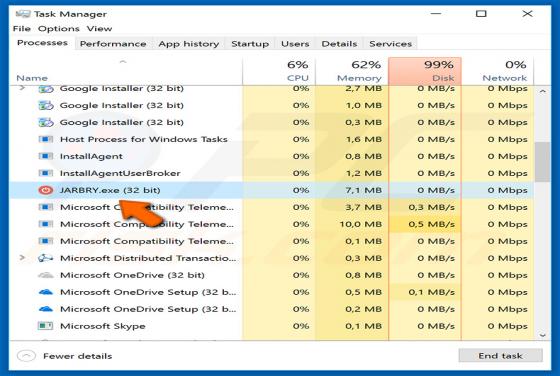Click the Microsoft Skype process icon
Screen dimensions: 560x376
(x=46, y=326)
